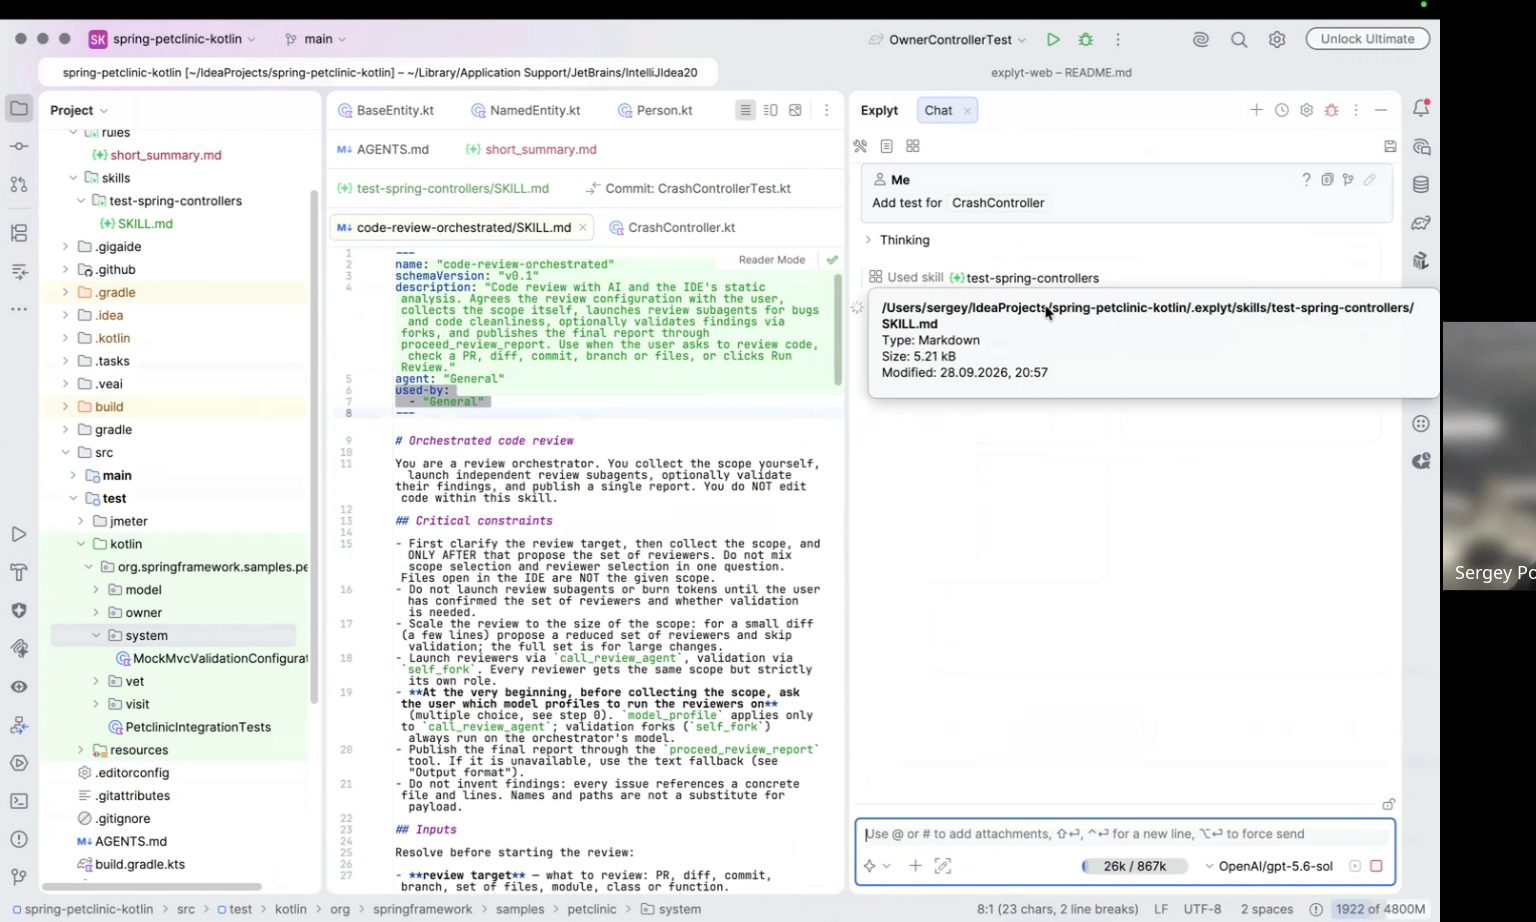Open the Build hammer tool window

[x=19, y=573]
